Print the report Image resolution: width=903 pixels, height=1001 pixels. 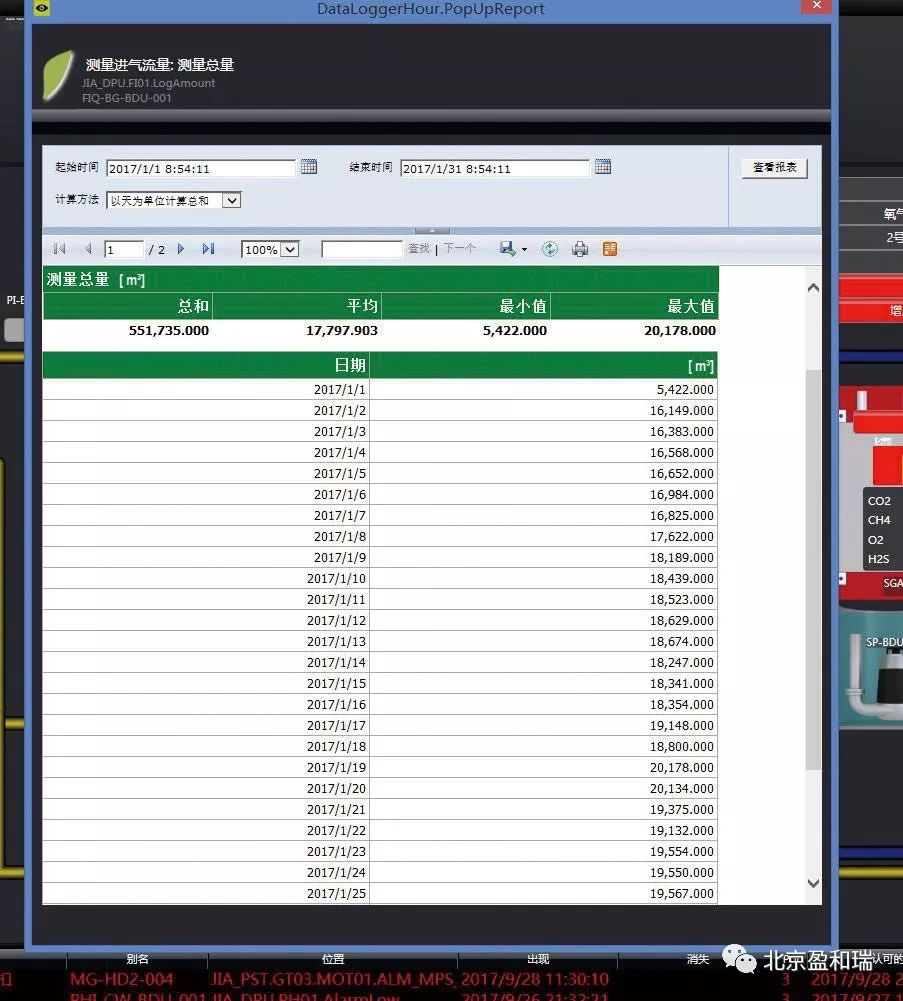(580, 249)
